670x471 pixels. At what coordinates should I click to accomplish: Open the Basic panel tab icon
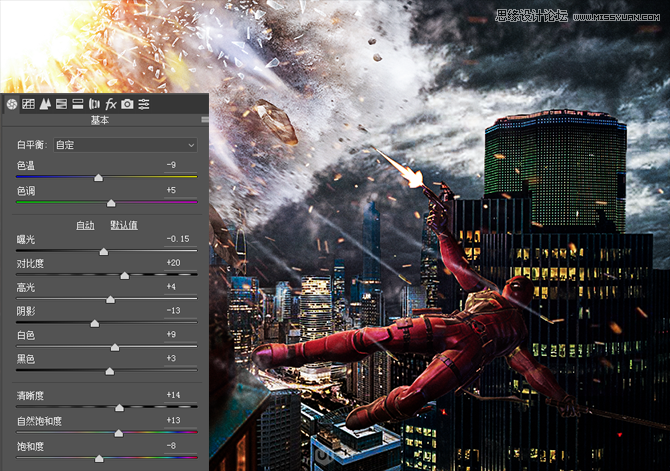[12, 104]
